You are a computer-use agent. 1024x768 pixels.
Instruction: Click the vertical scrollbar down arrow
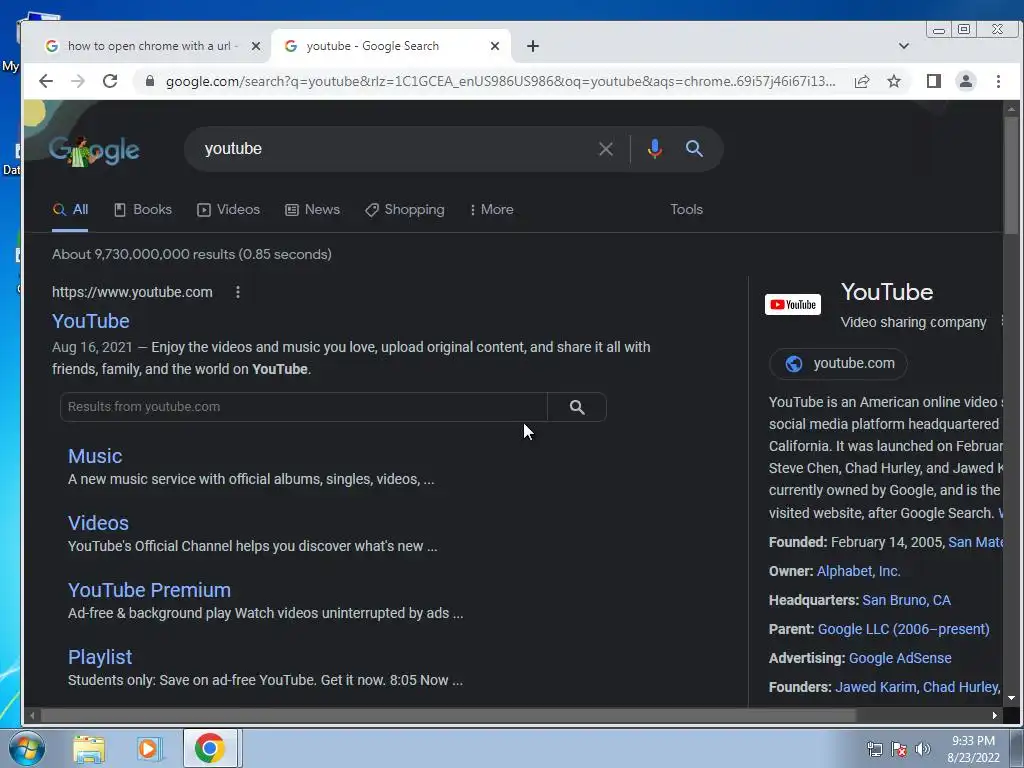1012,698
